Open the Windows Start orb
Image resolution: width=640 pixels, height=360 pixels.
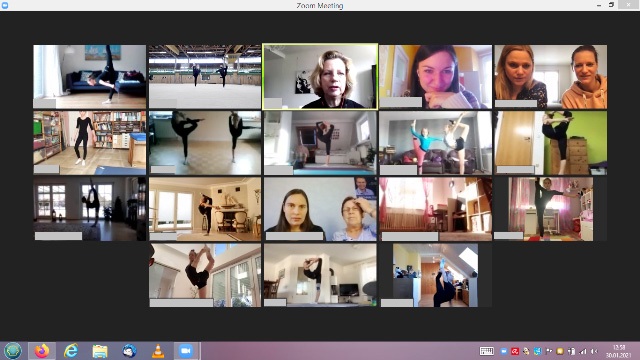13,351
